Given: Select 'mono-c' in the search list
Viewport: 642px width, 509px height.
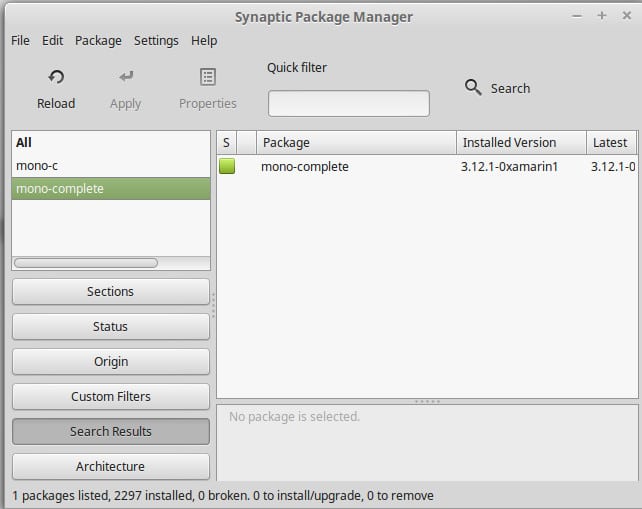Looking at the screenshot, I should pos(37,166).
